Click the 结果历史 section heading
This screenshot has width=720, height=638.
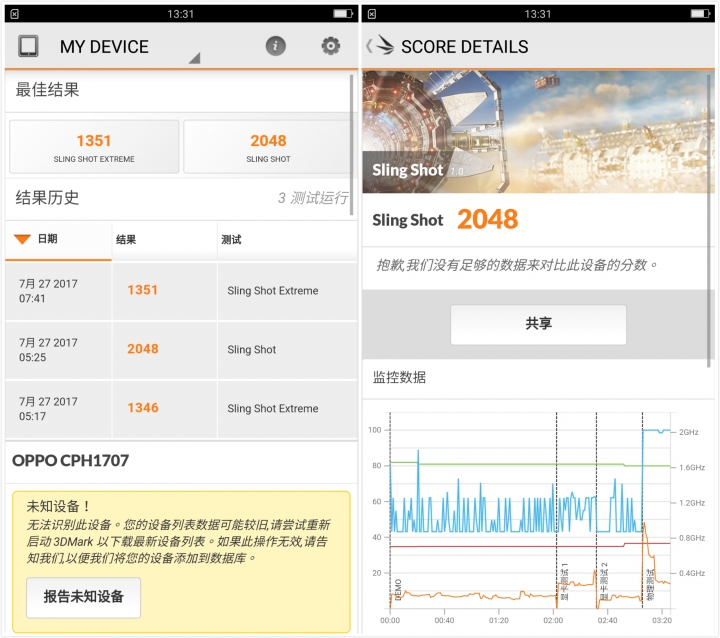(x=47, y=198)
